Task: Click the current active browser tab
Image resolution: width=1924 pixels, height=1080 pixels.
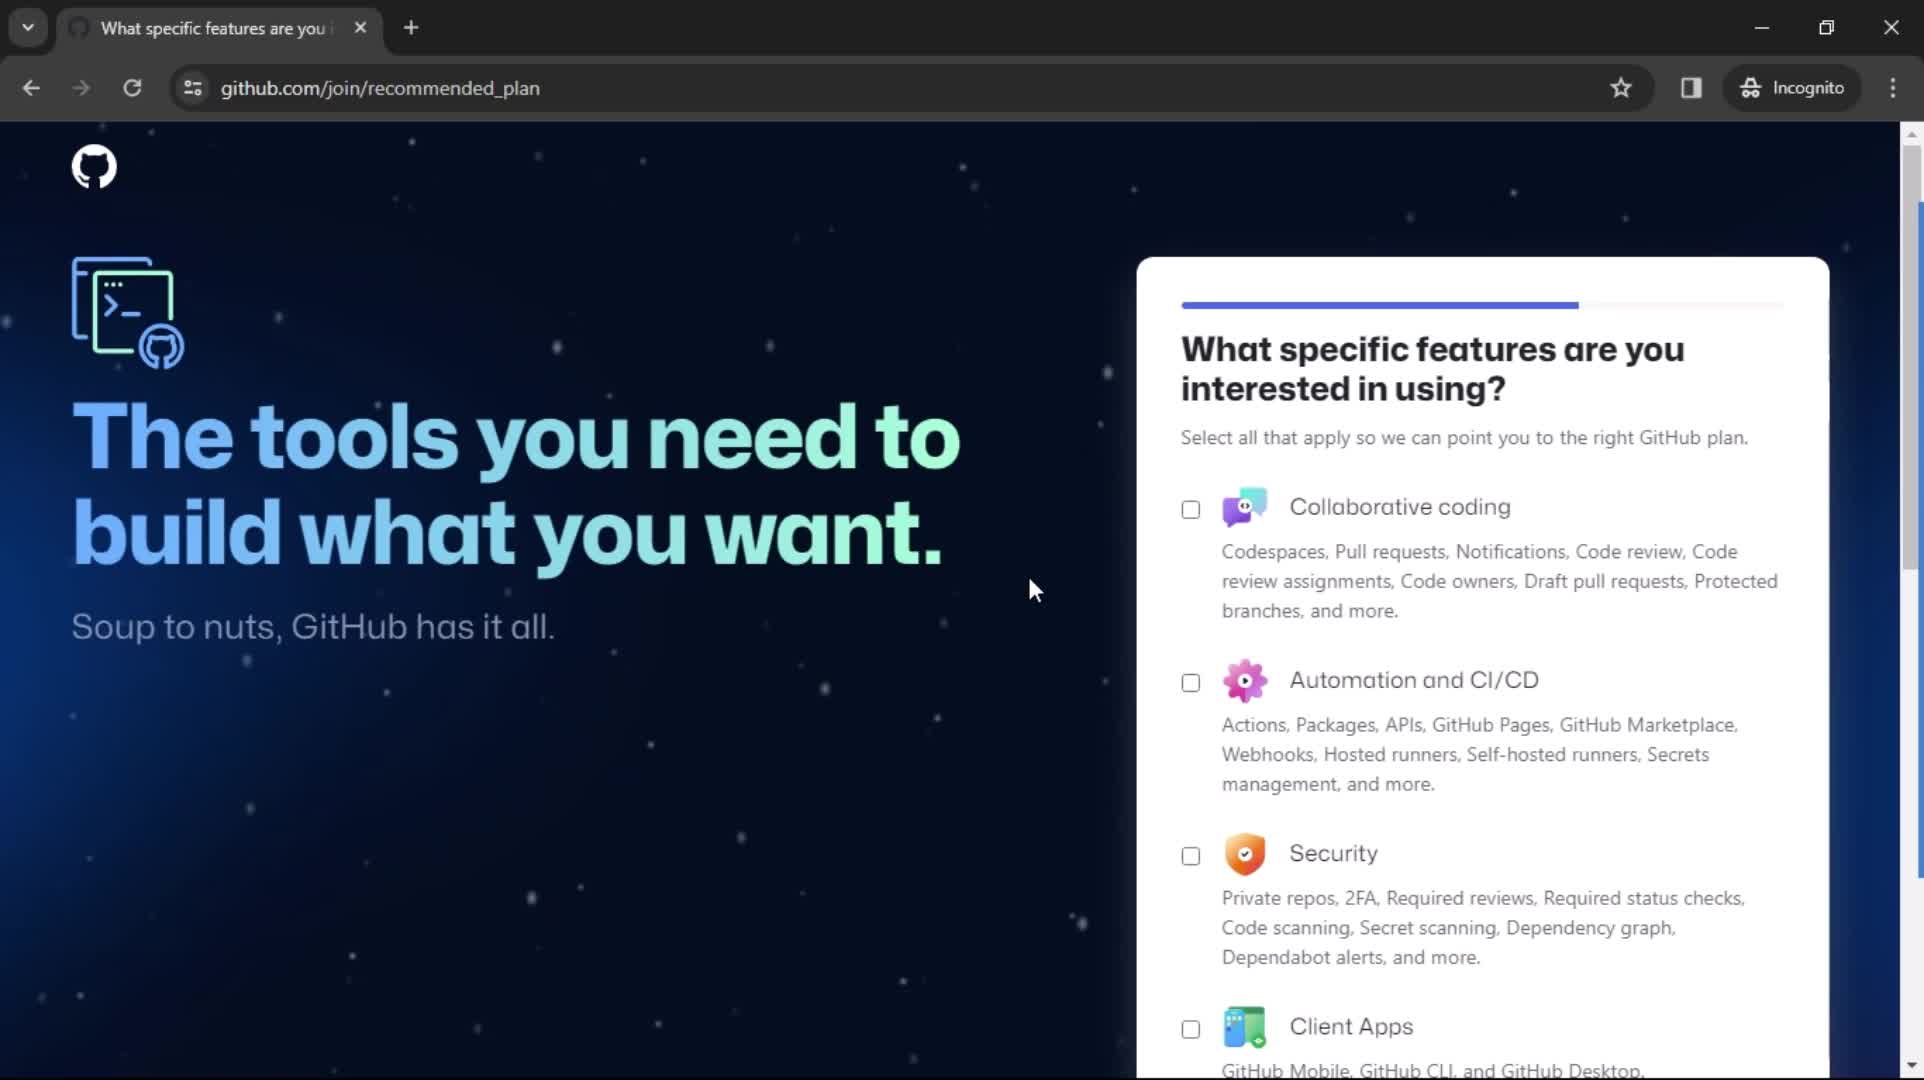Action: [x=215, y=26]
